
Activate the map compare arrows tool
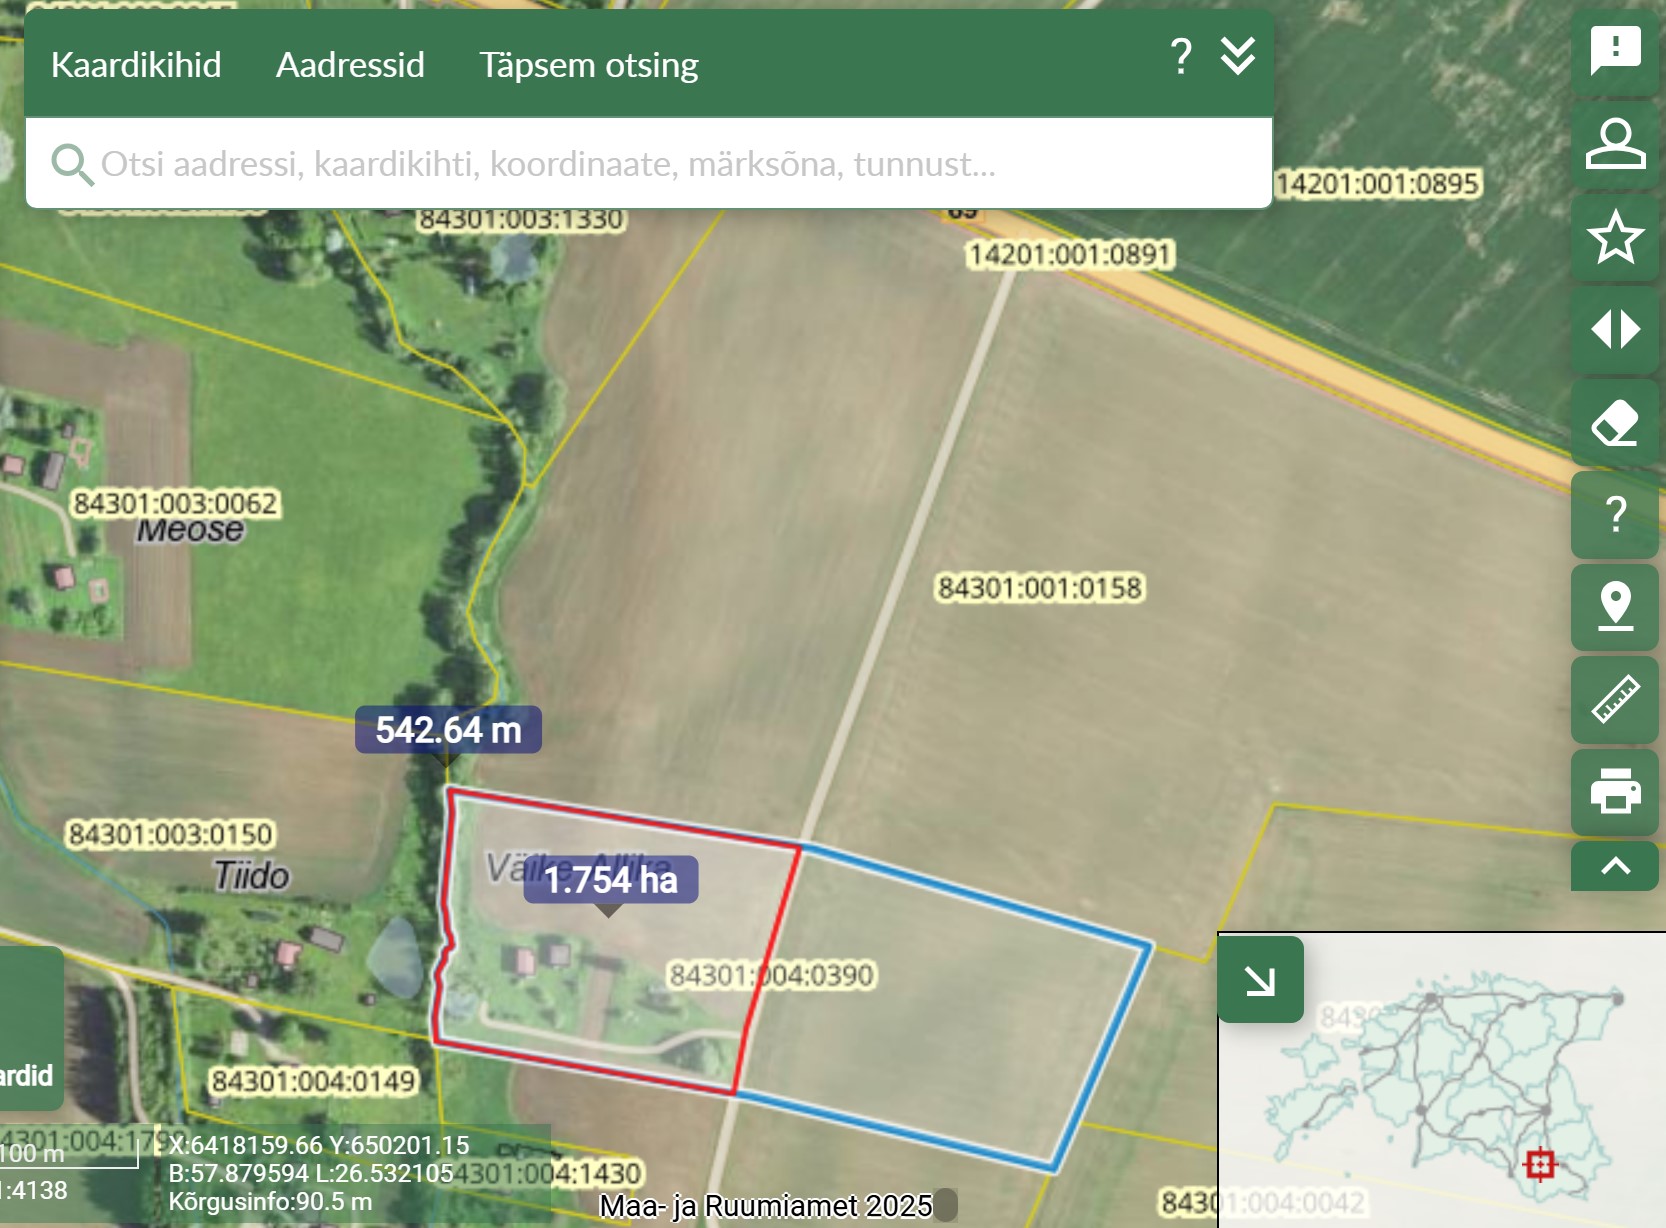[1615, 329]
